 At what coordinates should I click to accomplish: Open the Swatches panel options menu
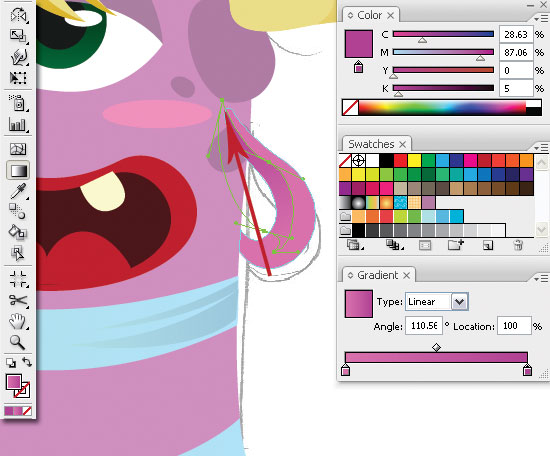pyautogui.click(x=541, y=148)
